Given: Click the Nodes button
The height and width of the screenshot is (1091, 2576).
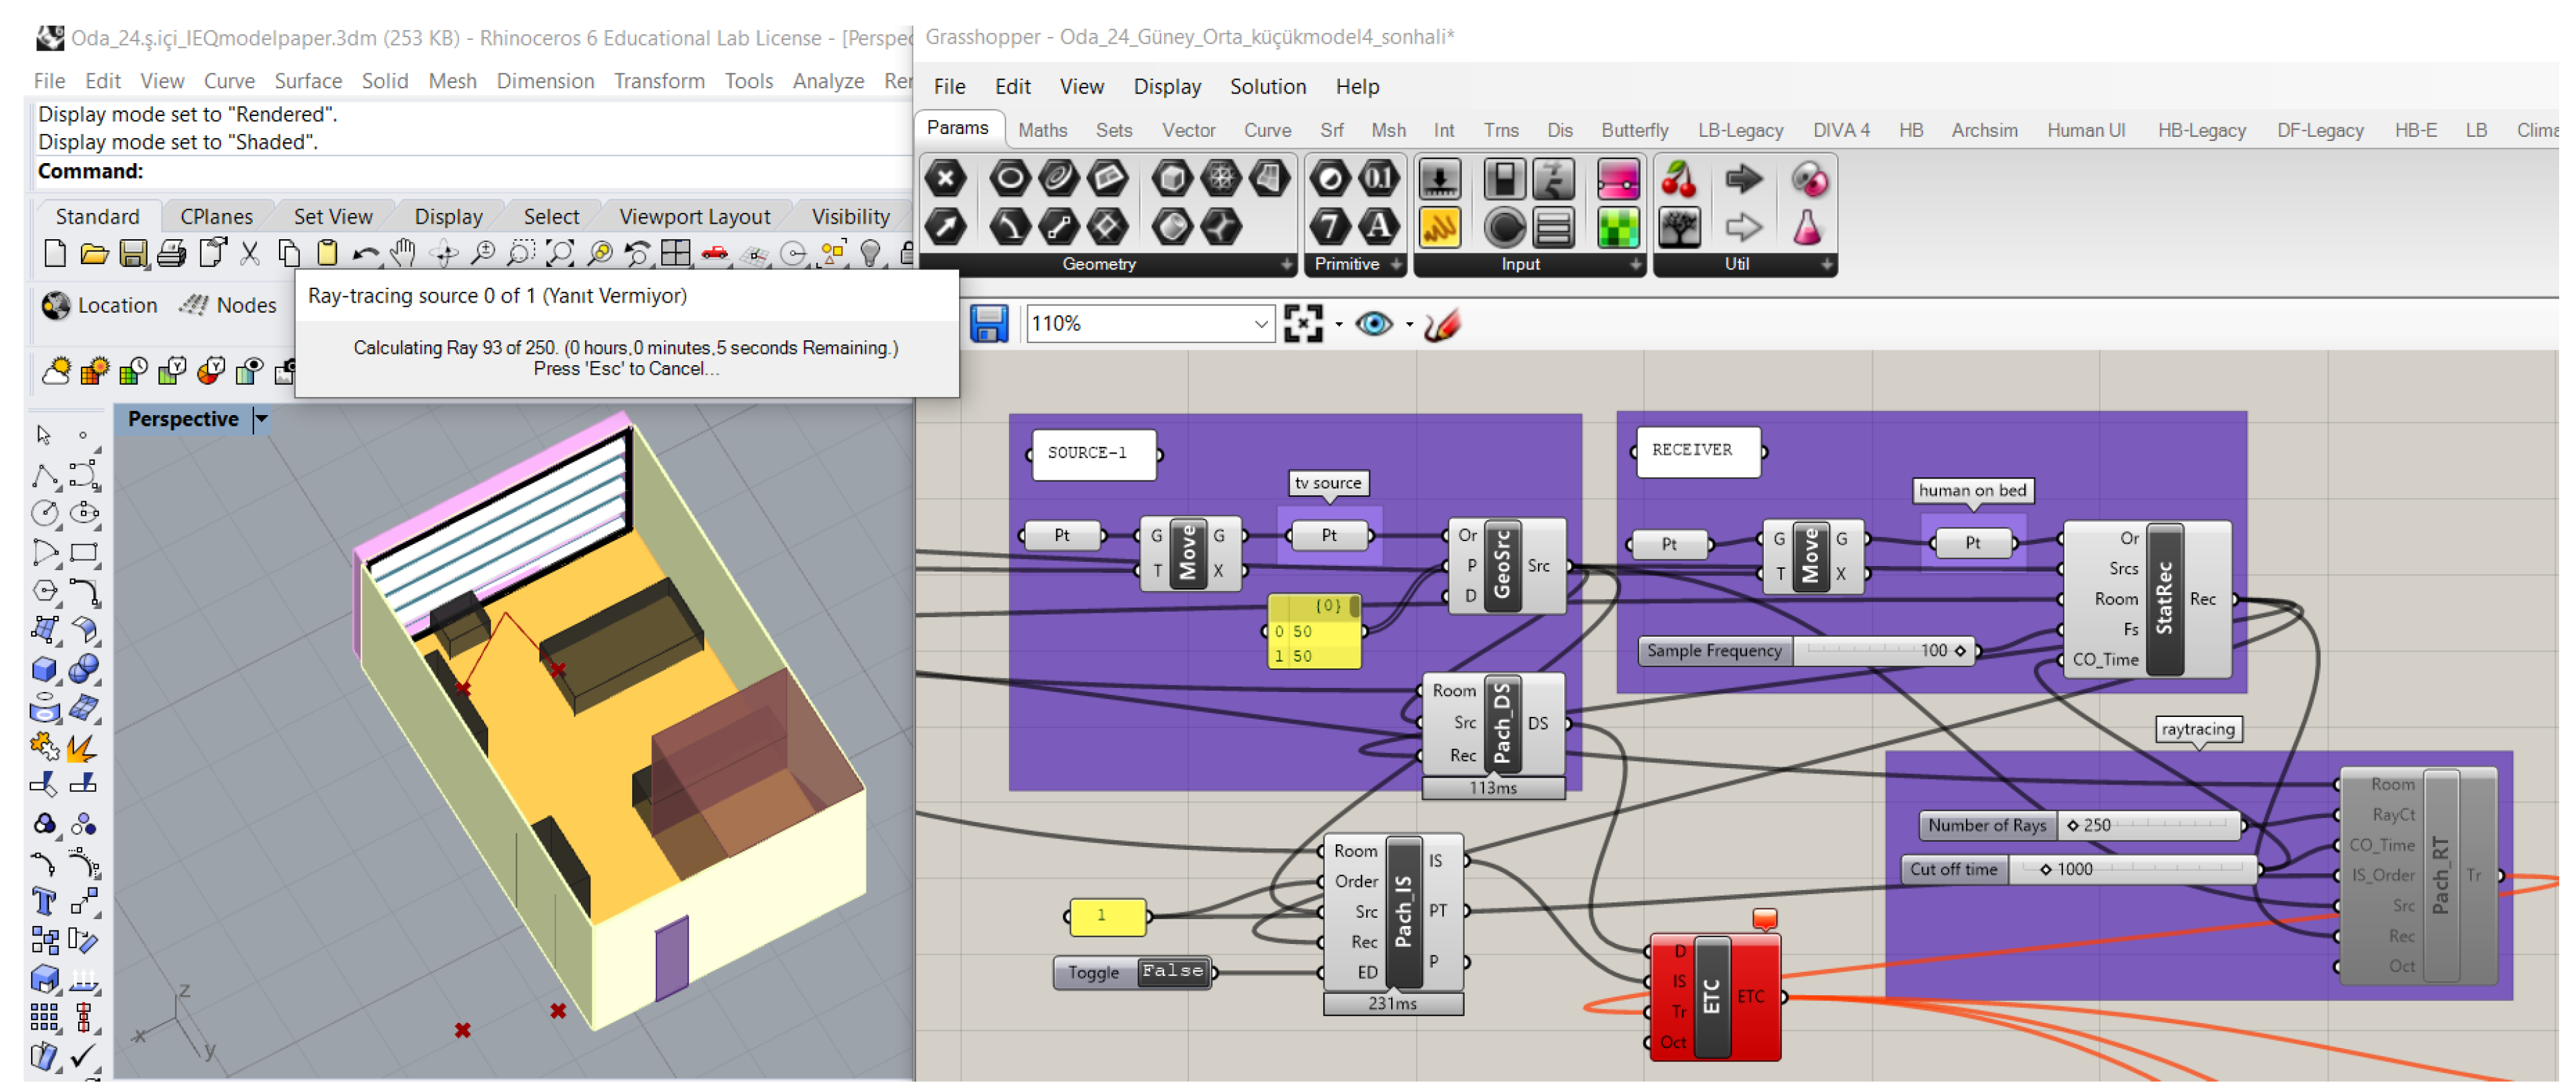Looking at the screenshot, I should point(228,306).
